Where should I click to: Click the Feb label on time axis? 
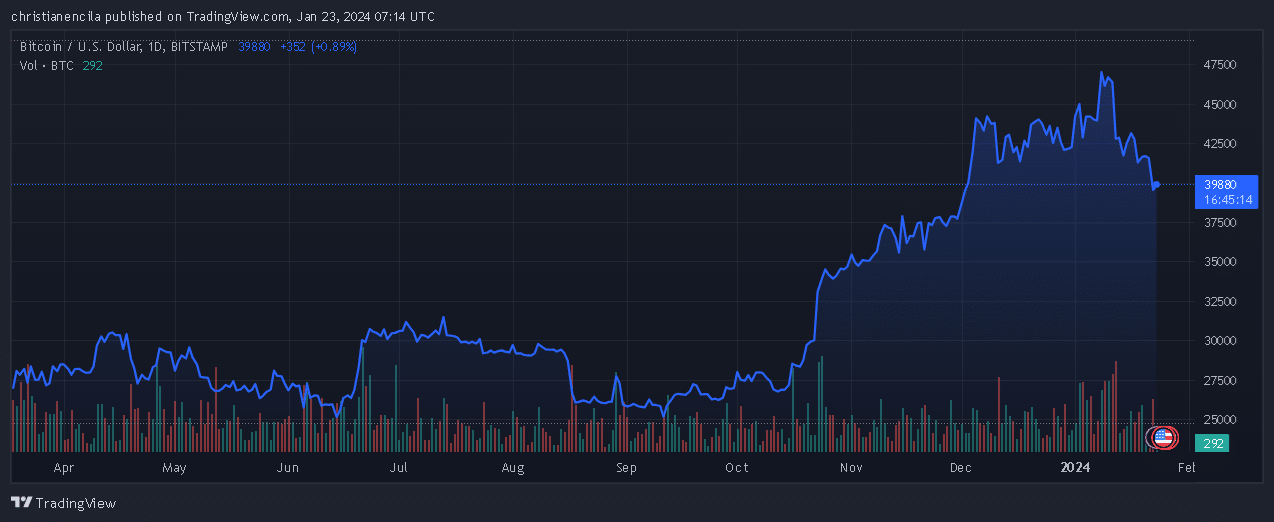coord(1186,467)
